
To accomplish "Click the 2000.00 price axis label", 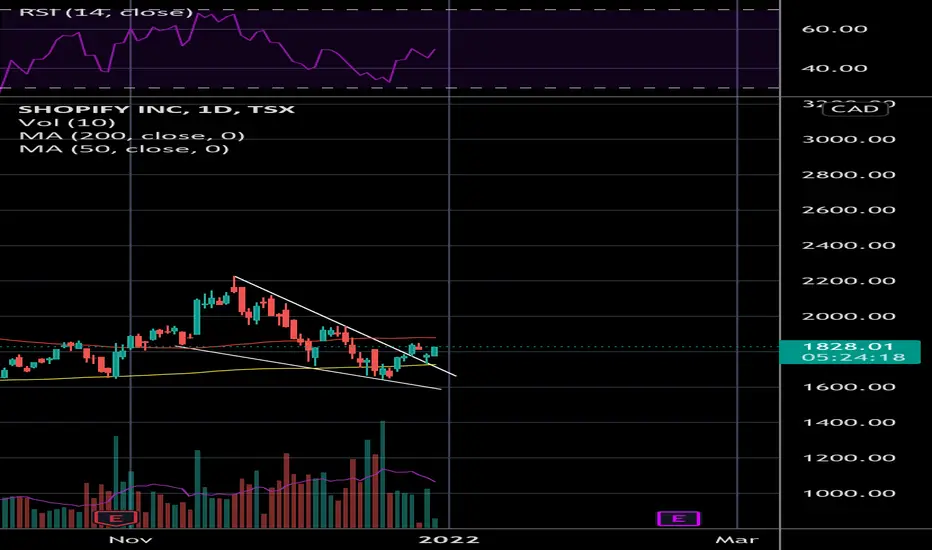I will tap(849, 316).
